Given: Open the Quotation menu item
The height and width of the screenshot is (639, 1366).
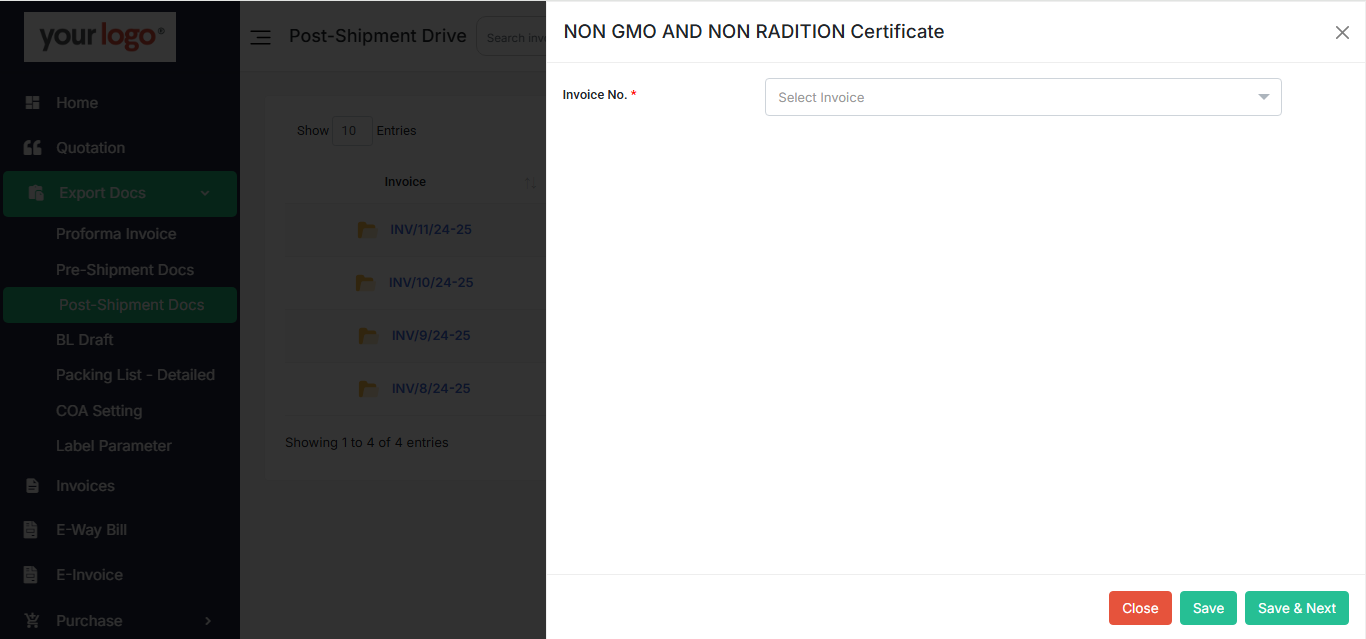Looking at the screenshot, I should (x=91, y=148).
